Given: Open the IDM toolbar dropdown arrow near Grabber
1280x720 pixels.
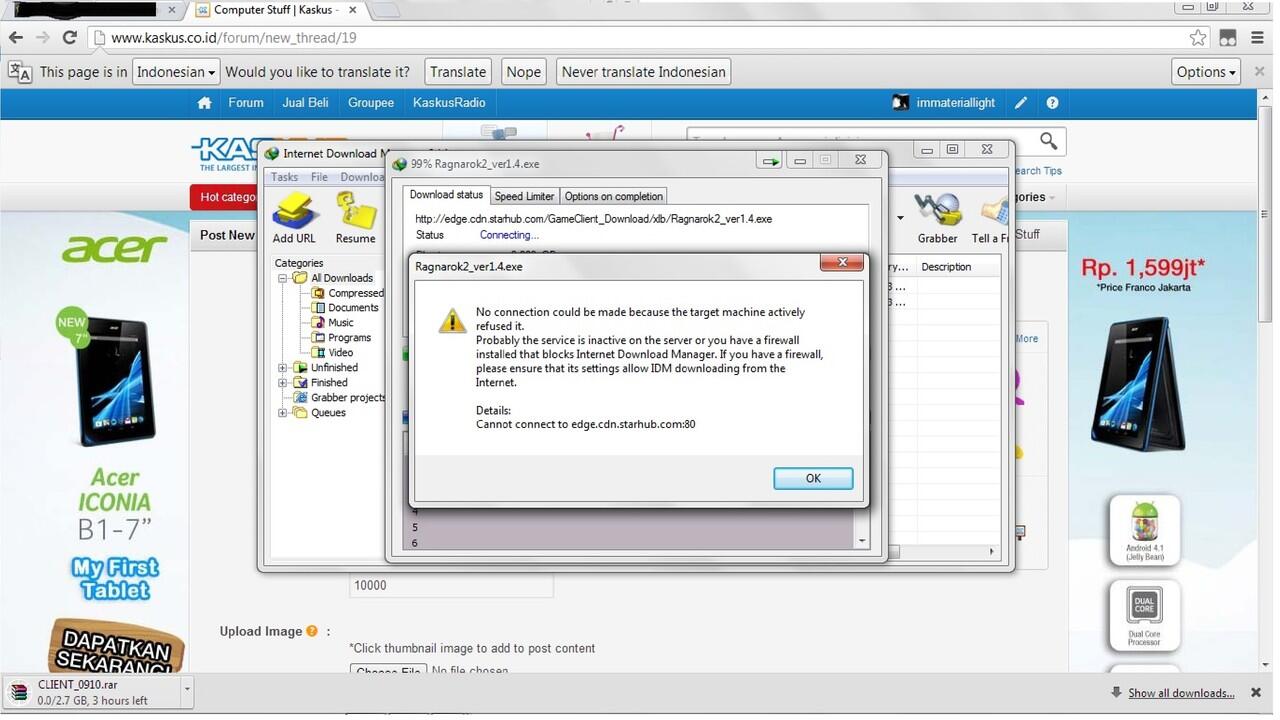Looking at the screenshot, I should pos(899,218).
